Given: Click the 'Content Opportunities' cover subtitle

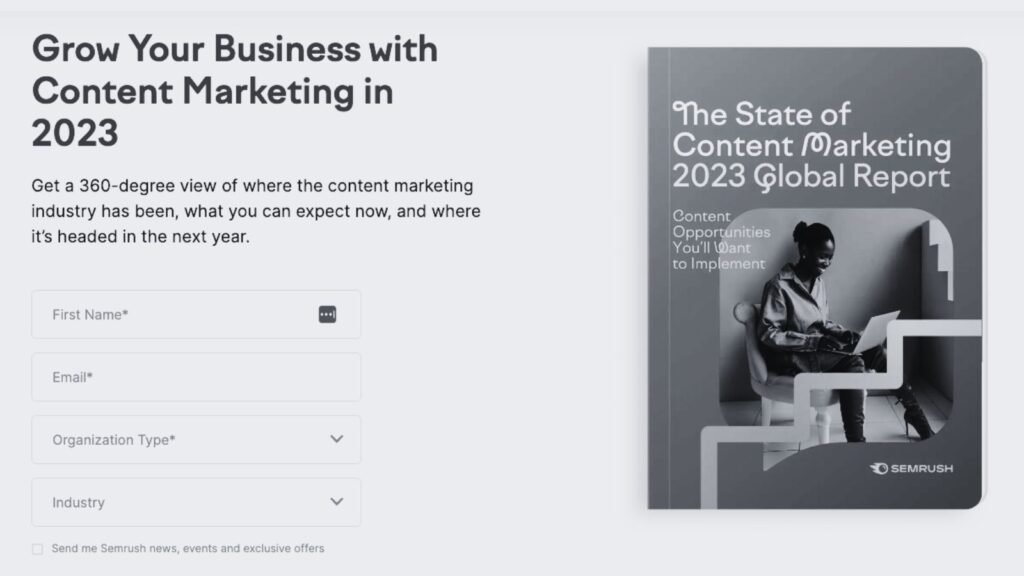Looking at the screenshot, I should pos(721,240).
